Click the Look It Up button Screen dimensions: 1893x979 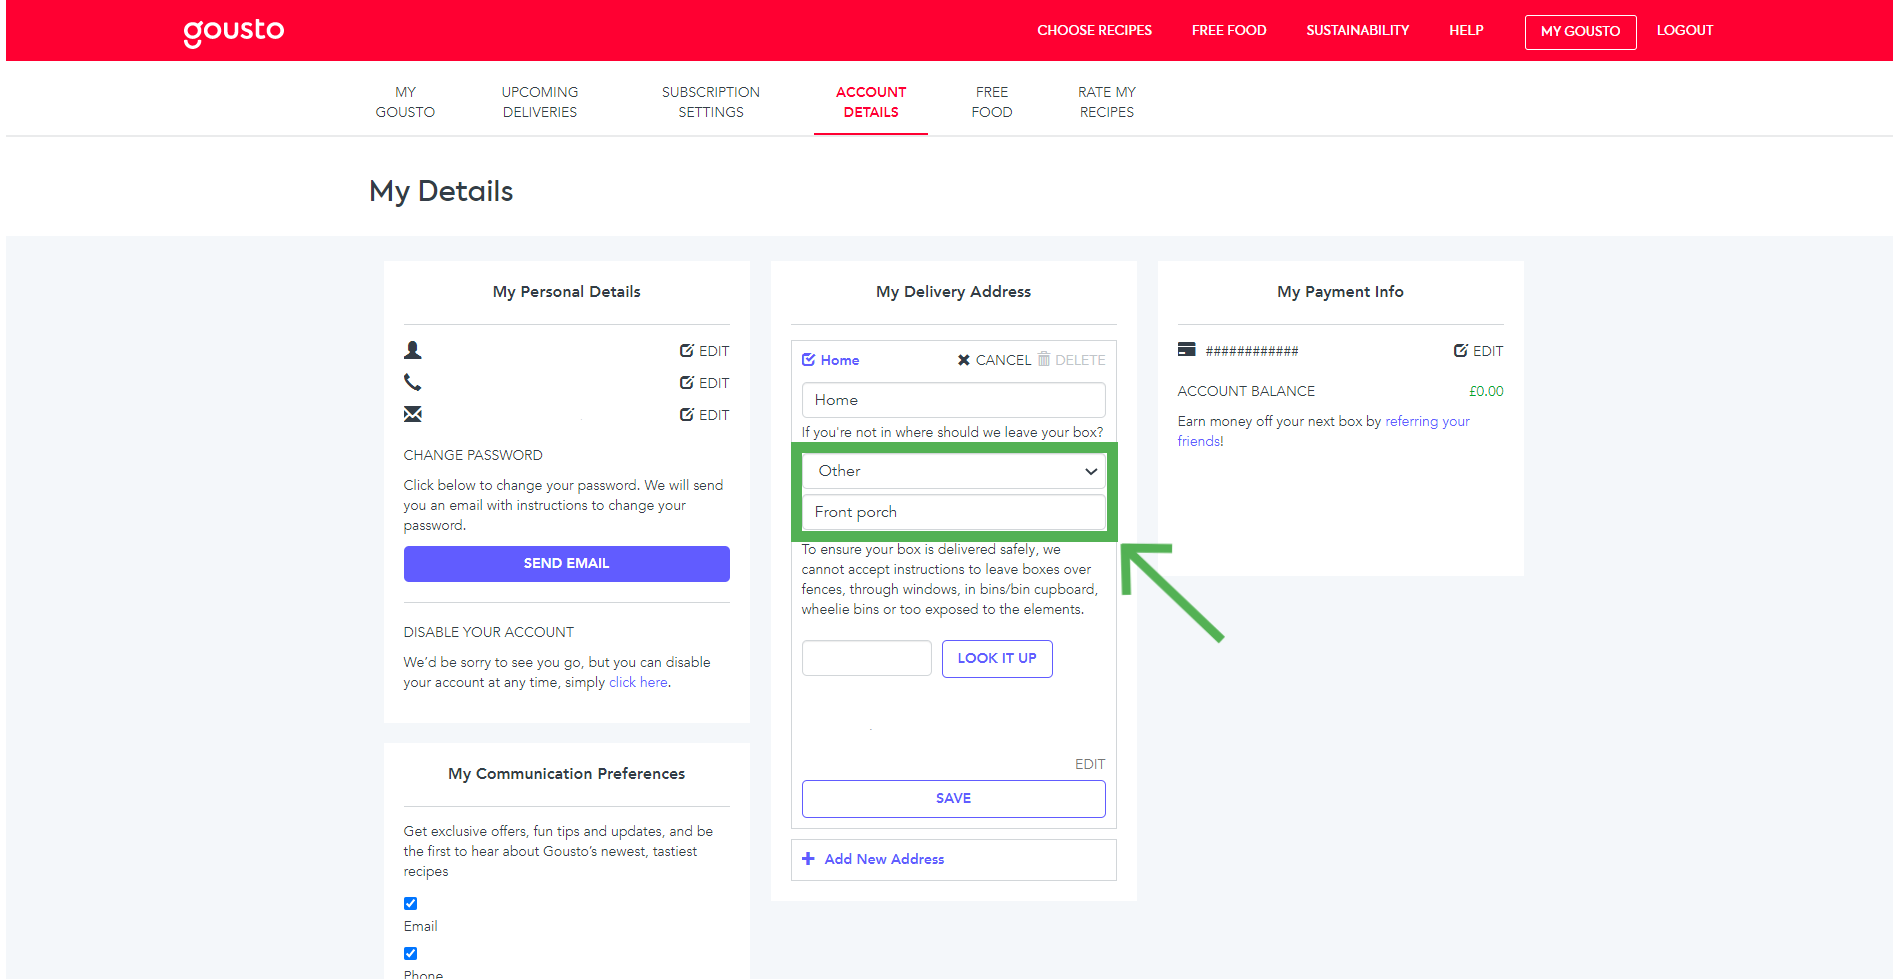point(997,658)
